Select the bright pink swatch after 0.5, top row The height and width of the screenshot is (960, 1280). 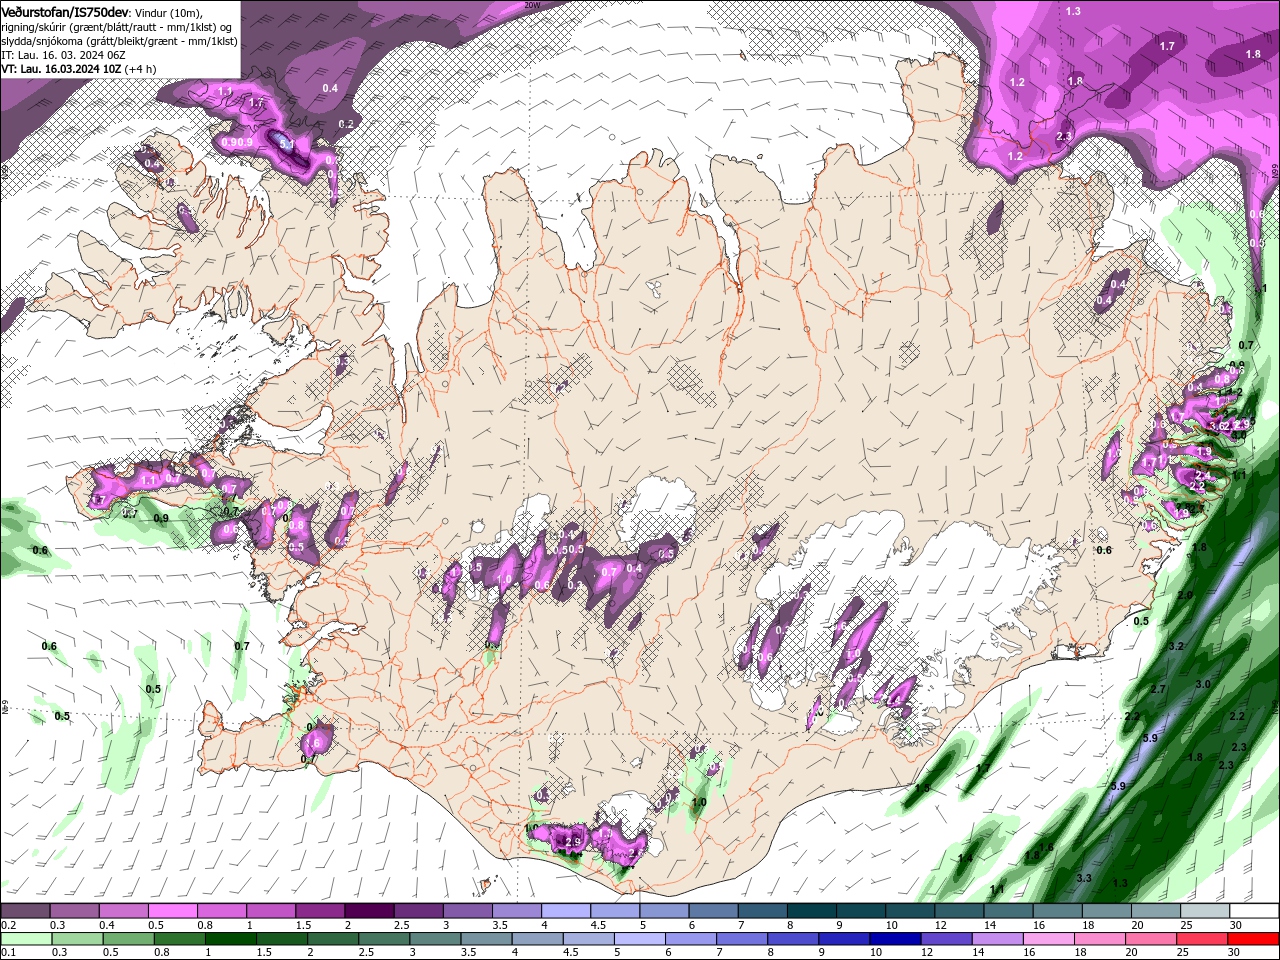point(172,911)
